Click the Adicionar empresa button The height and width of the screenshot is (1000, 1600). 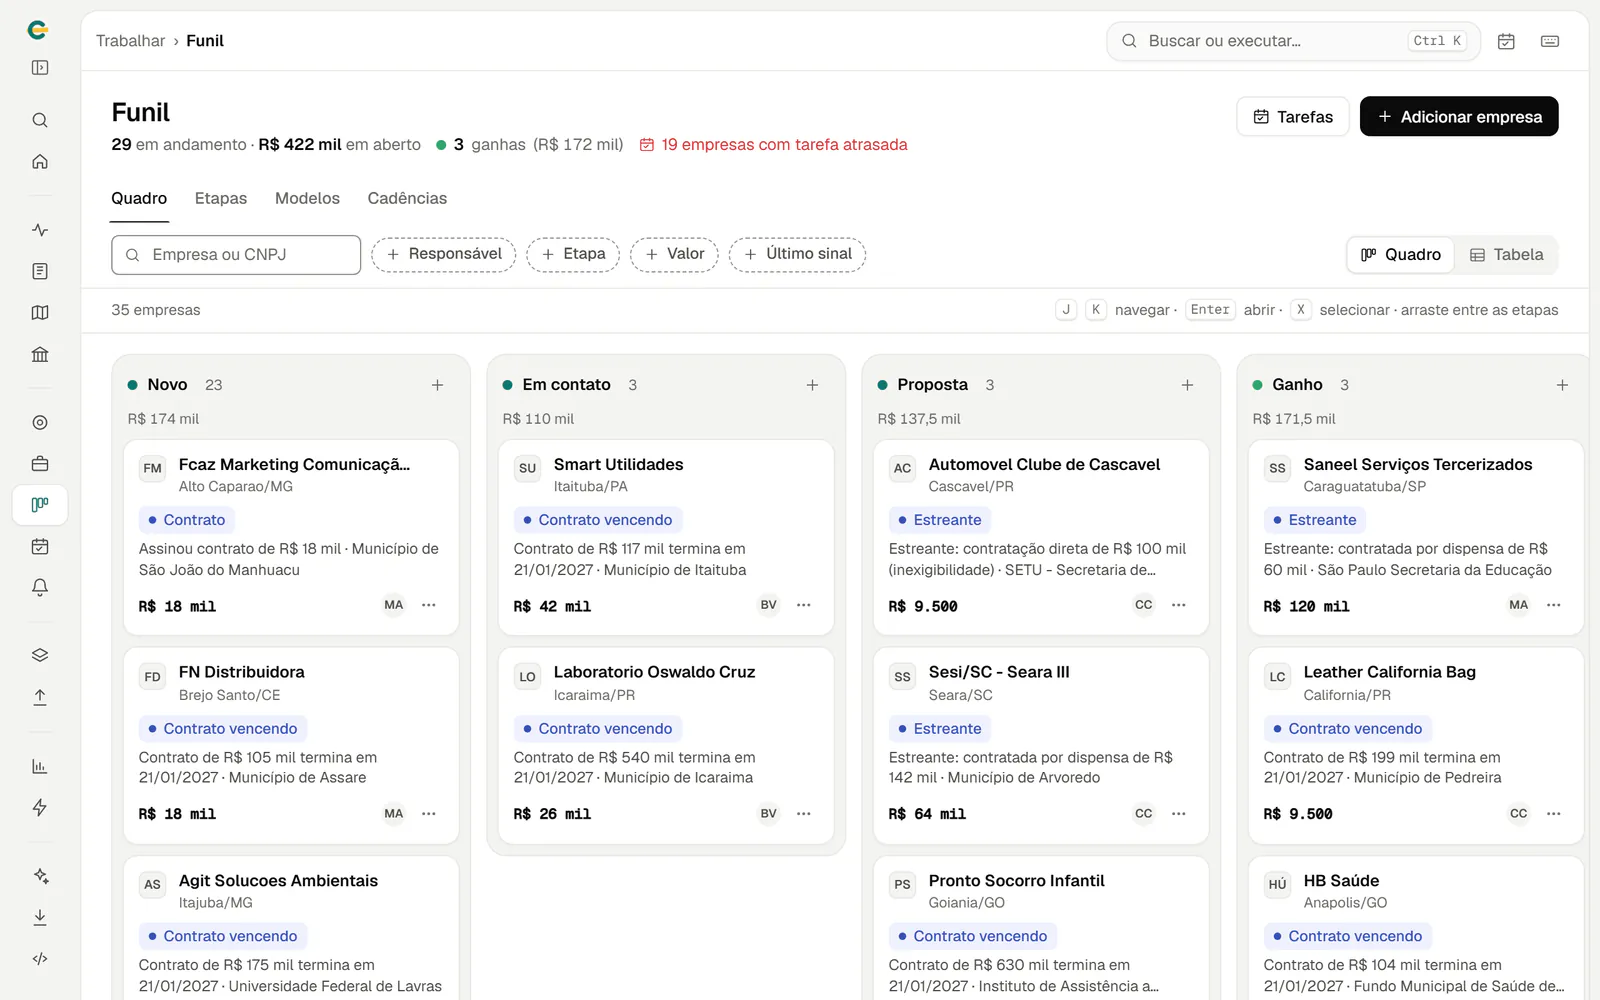click(x=1459, y=117)
